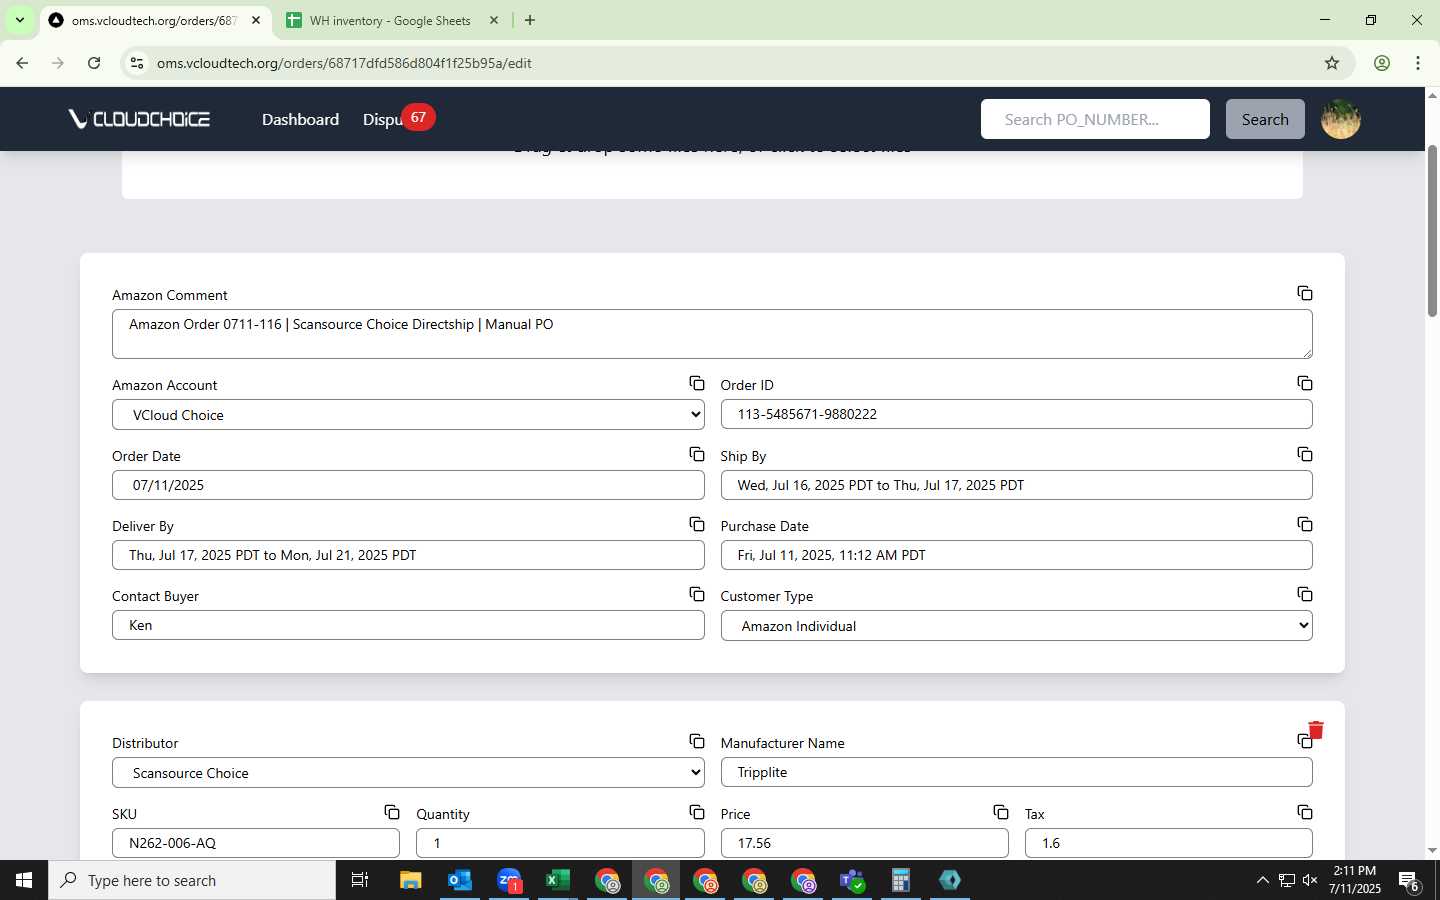Click the Order ID input field
Image resolution: width=1440 pixels, height=900 pixels.
(x=1016, y=414)
